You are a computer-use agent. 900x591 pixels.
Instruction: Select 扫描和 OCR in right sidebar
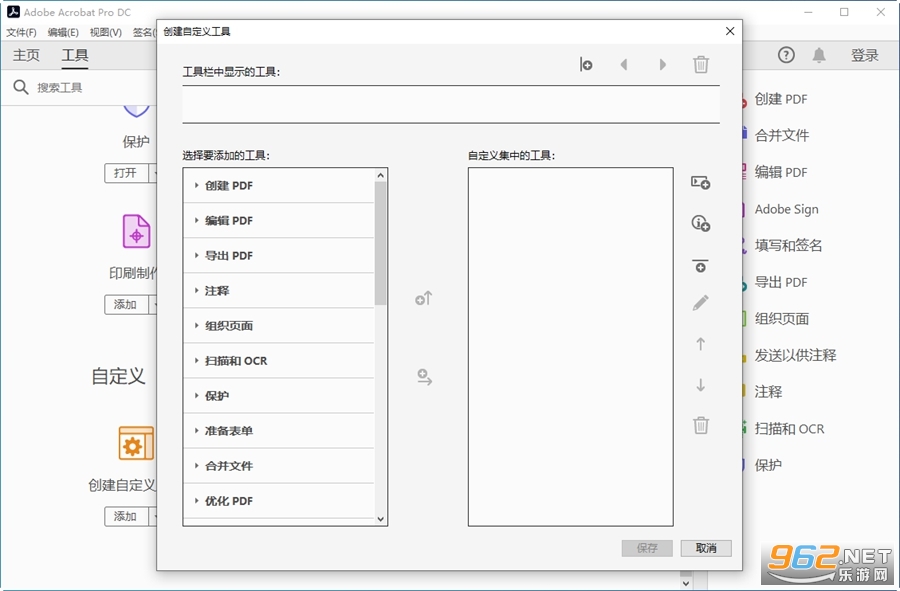[x=789, y=429]
